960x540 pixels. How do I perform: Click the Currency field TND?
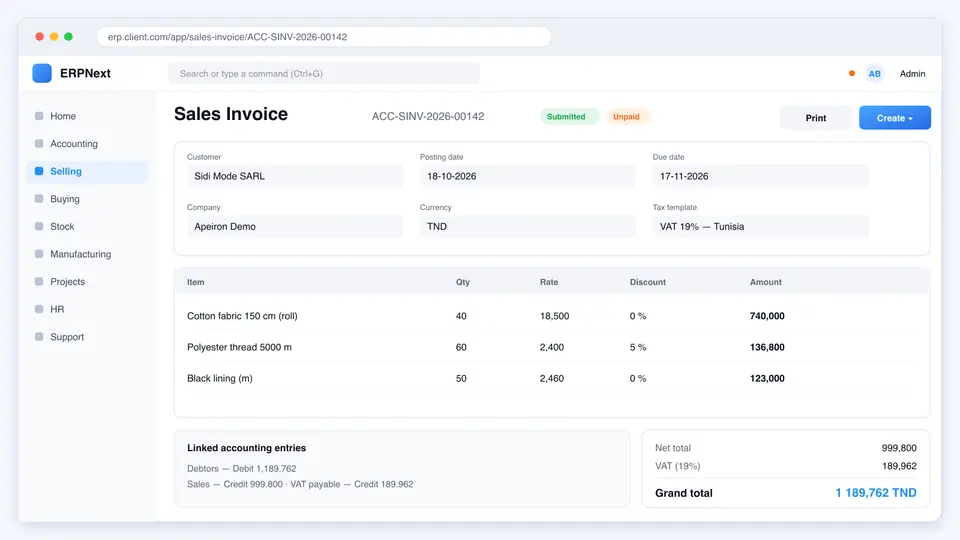[x=528, y=226]
